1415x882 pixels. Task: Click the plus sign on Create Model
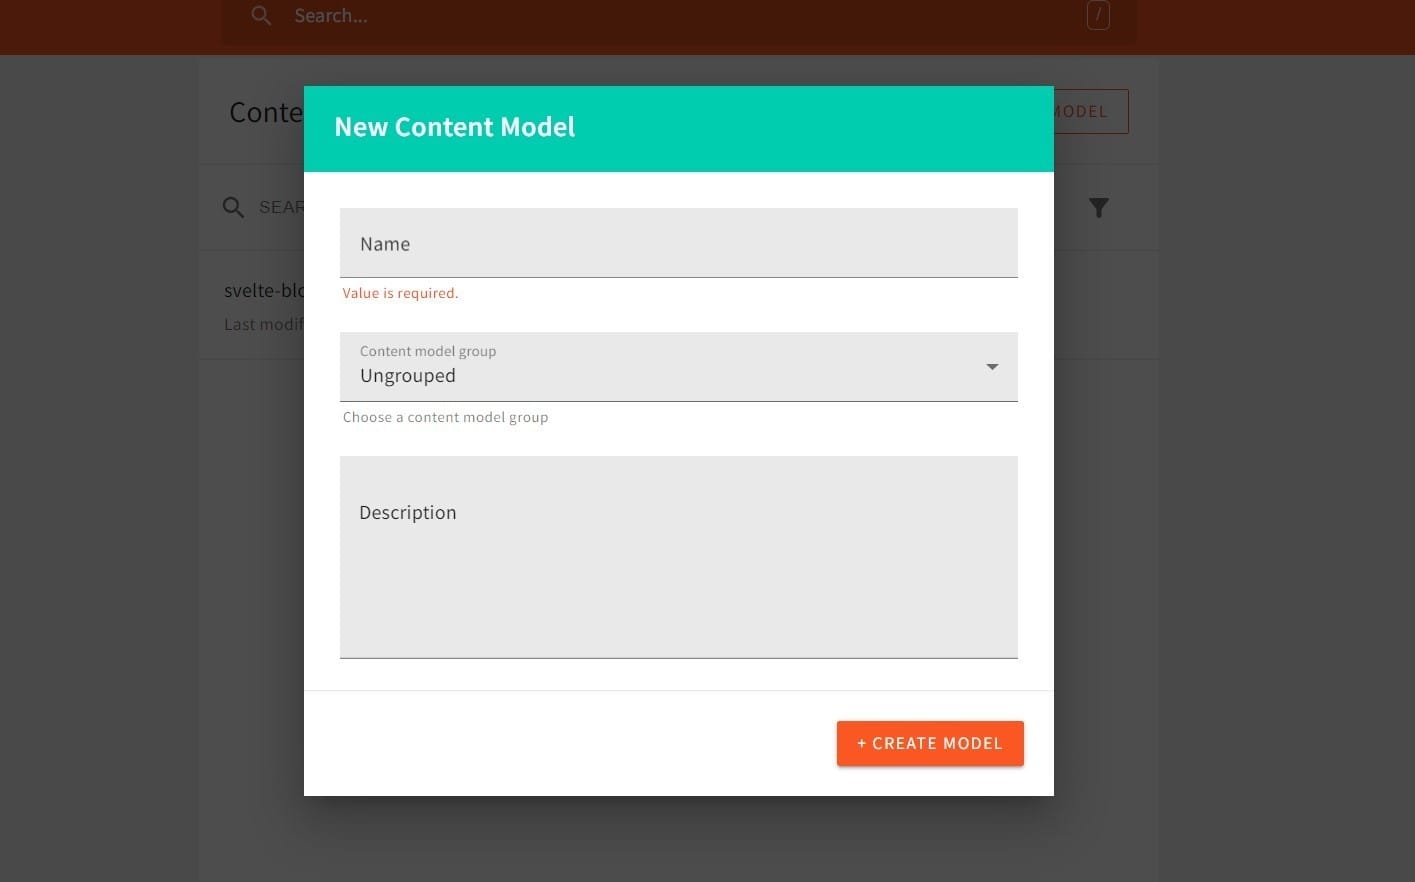(x=861, y=744)
